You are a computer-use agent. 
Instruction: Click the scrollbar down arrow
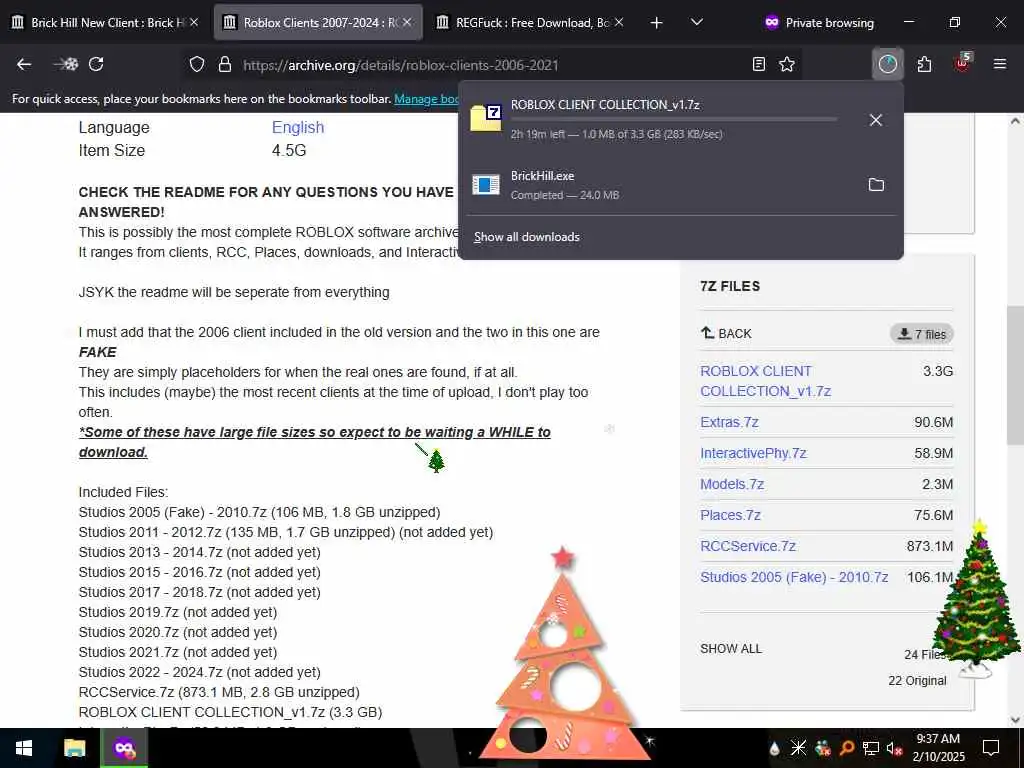point(1015,720)
